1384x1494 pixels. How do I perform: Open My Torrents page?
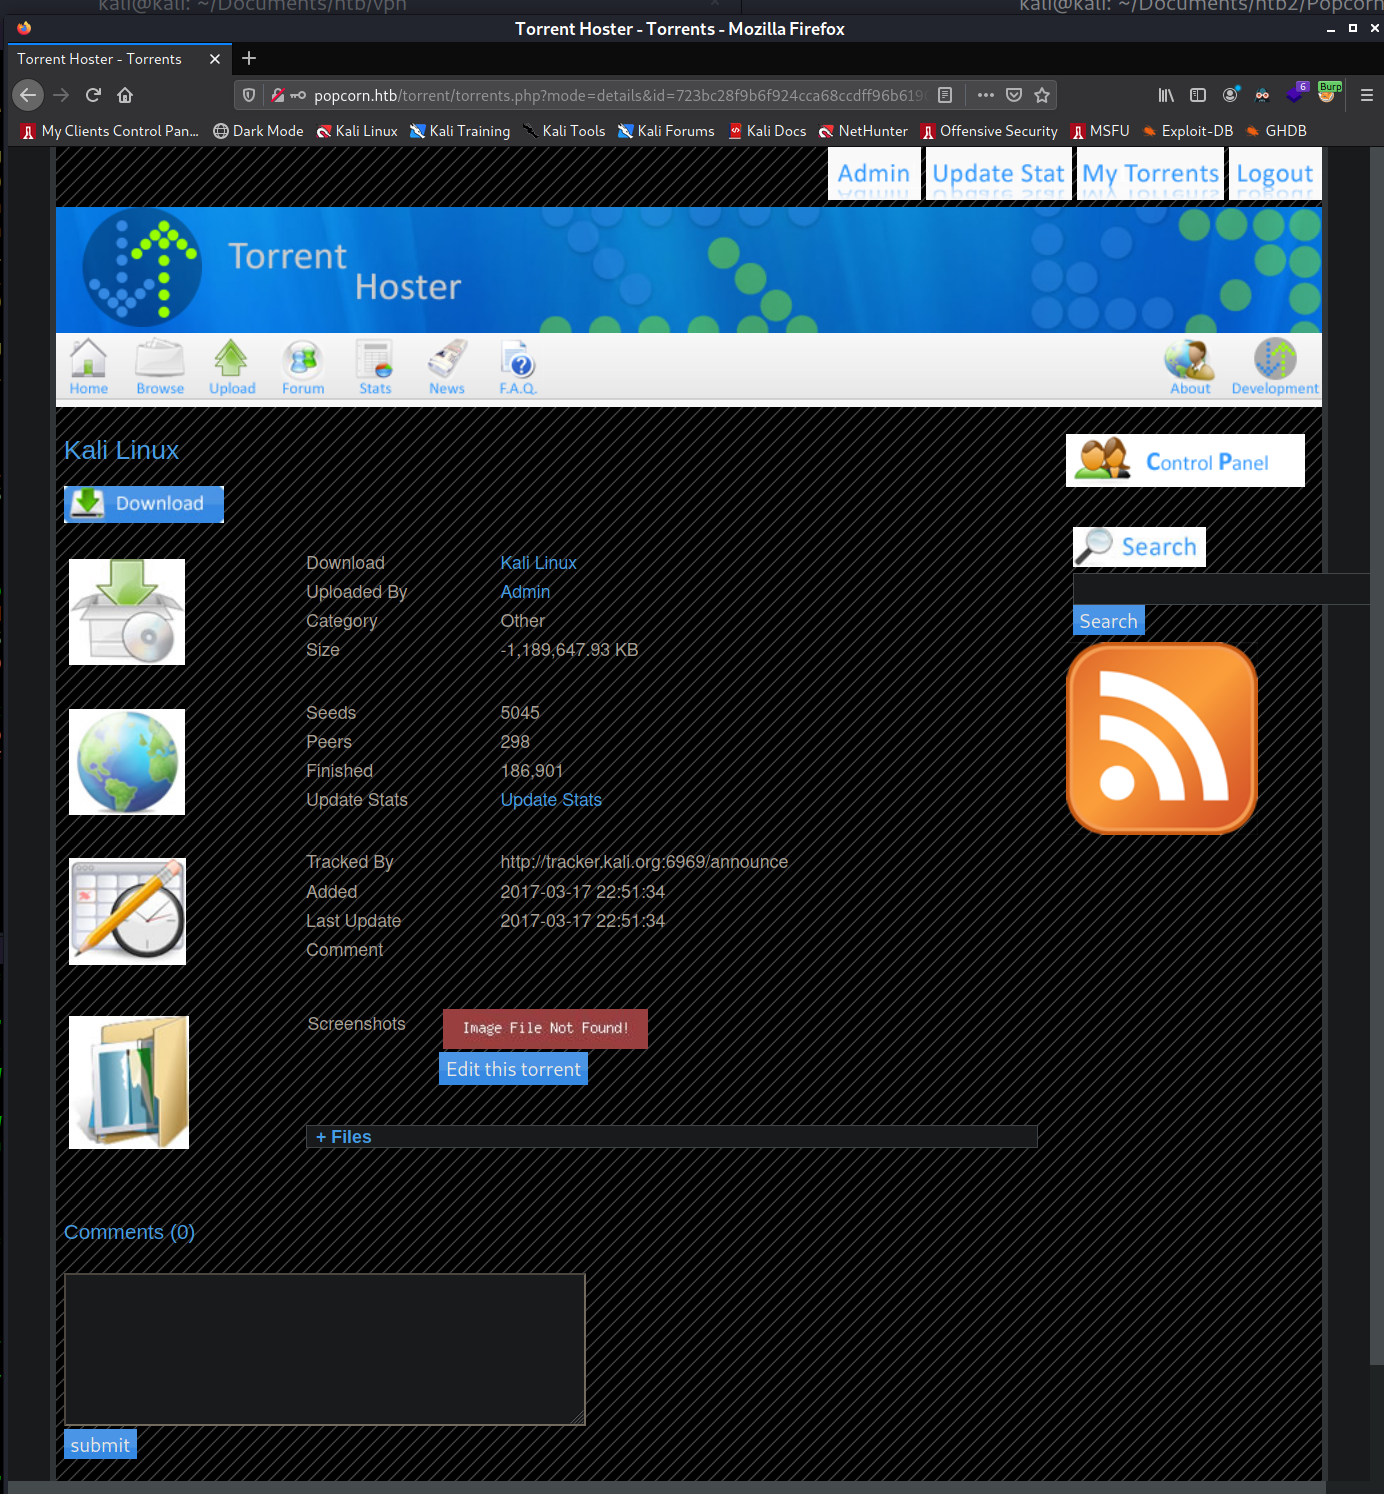coord(1151,173)
